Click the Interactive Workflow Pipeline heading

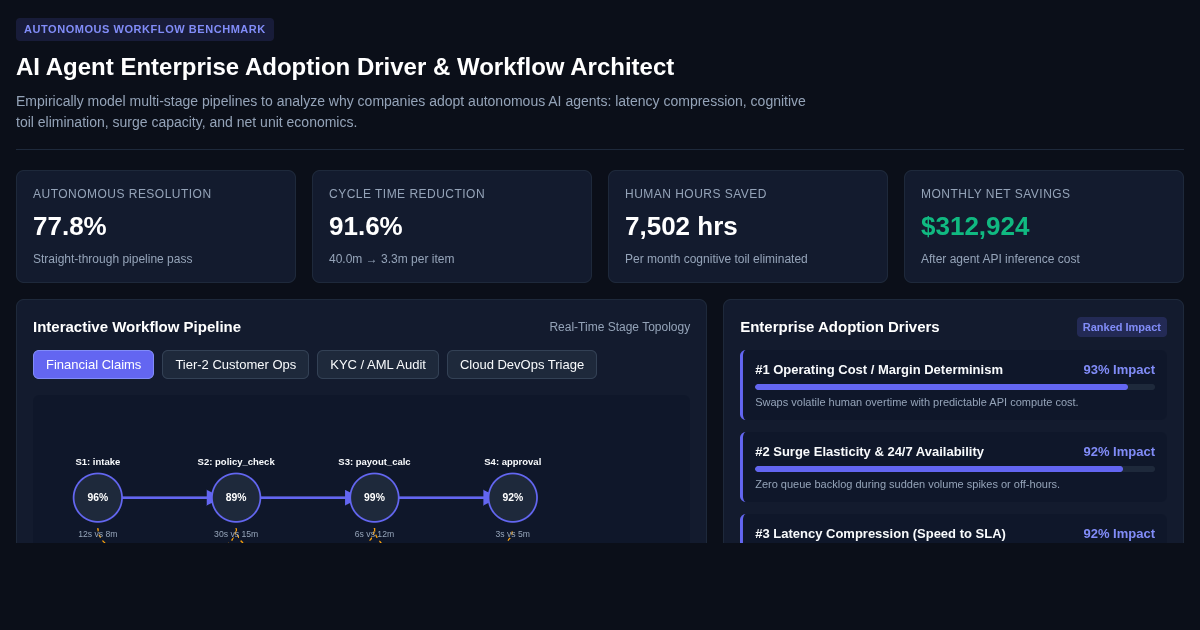[x=137, y=327]
